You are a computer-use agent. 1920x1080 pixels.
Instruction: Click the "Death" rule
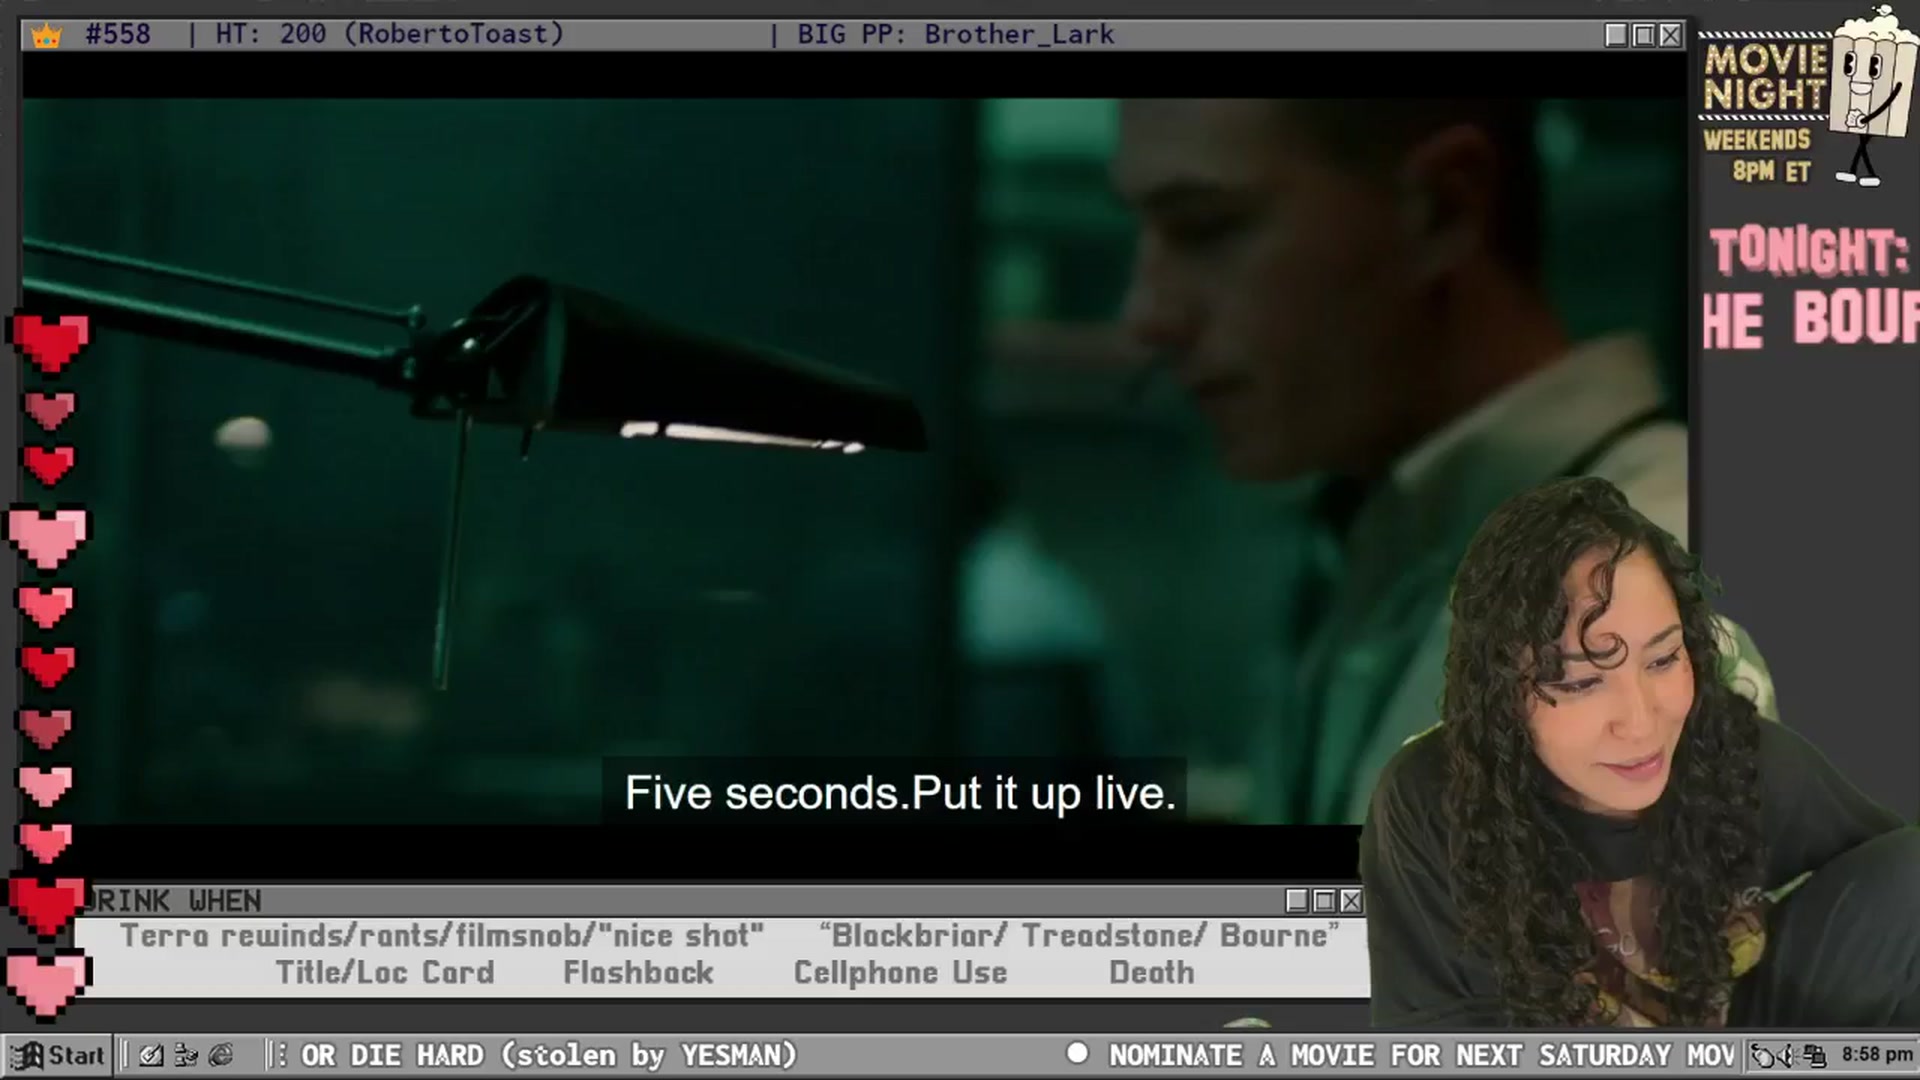coord(1152,972)
